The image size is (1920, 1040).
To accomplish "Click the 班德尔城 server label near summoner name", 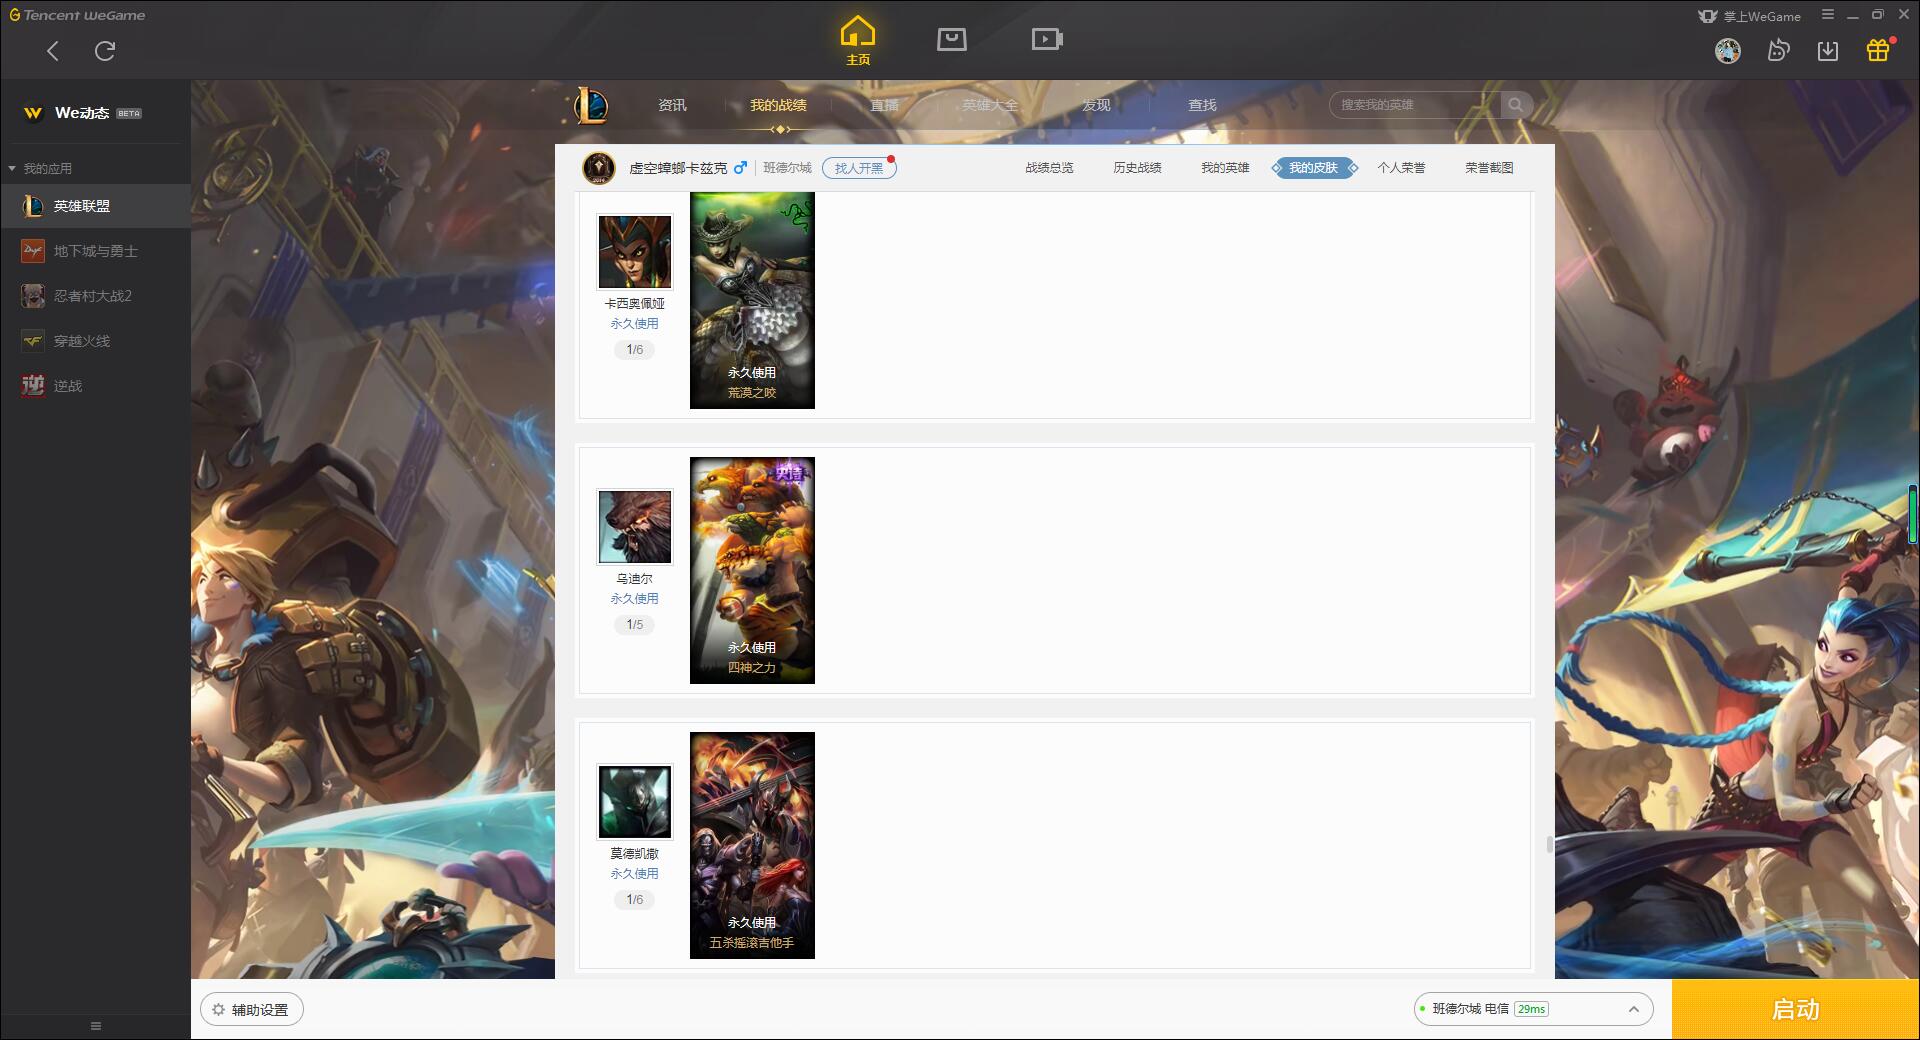I will (x=787, y=168).
